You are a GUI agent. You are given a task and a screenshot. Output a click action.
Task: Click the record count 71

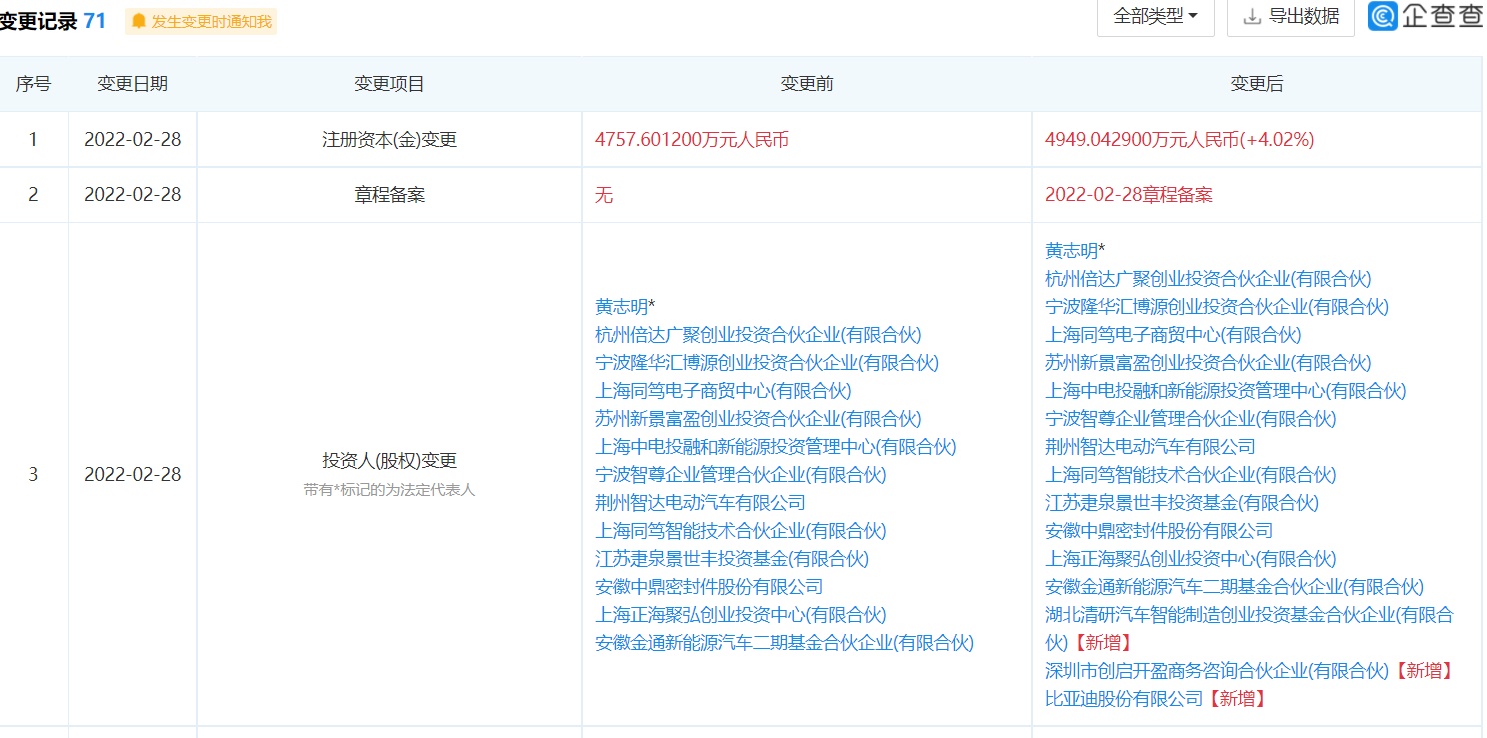tap(95, 20)
